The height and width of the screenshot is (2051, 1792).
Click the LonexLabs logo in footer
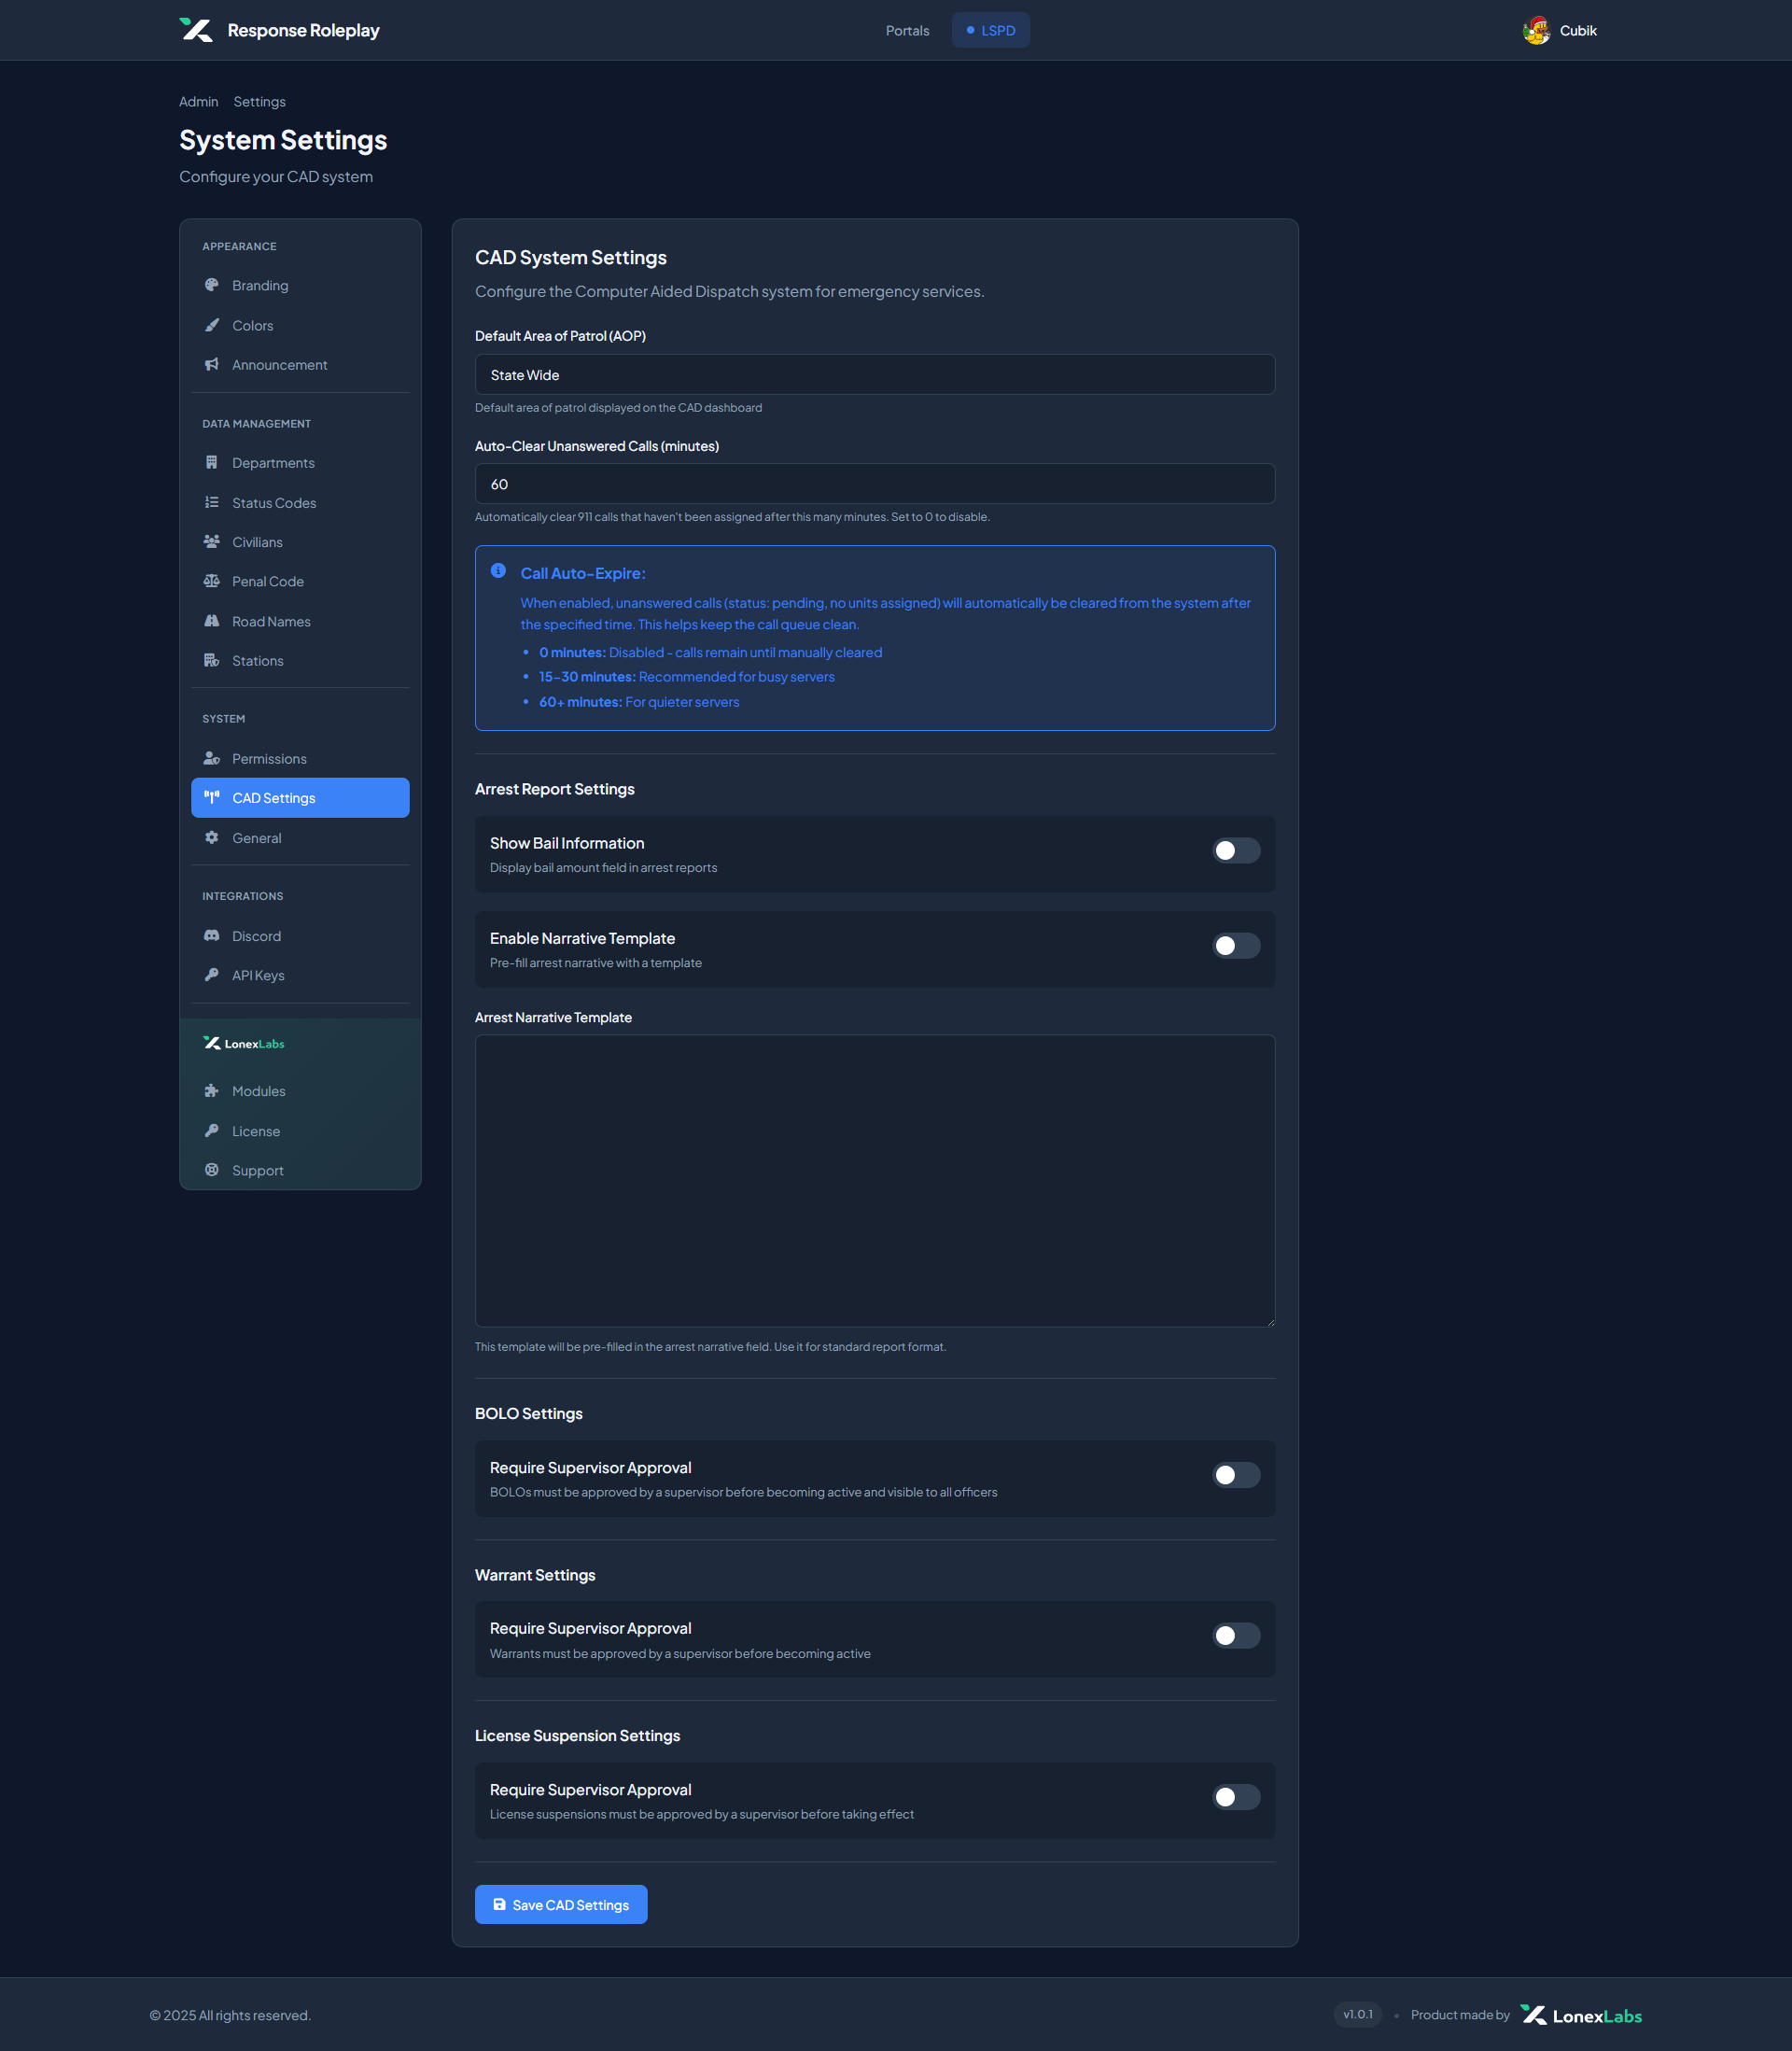[x=1581, y=2015]
